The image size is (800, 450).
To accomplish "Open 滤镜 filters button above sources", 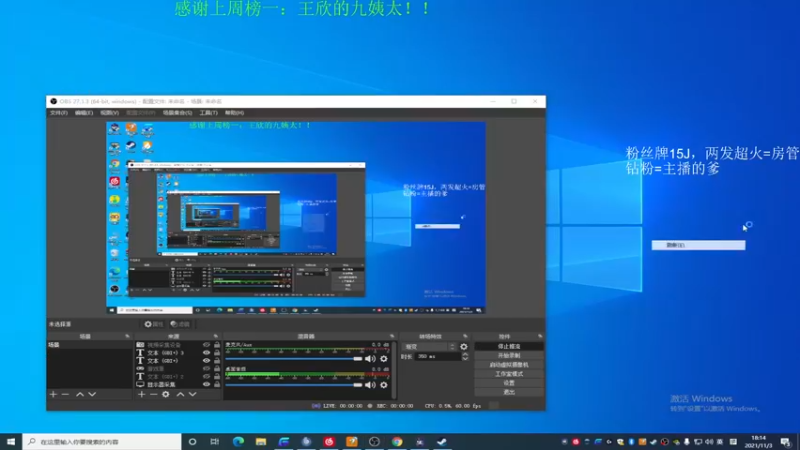I will [180, 324].
